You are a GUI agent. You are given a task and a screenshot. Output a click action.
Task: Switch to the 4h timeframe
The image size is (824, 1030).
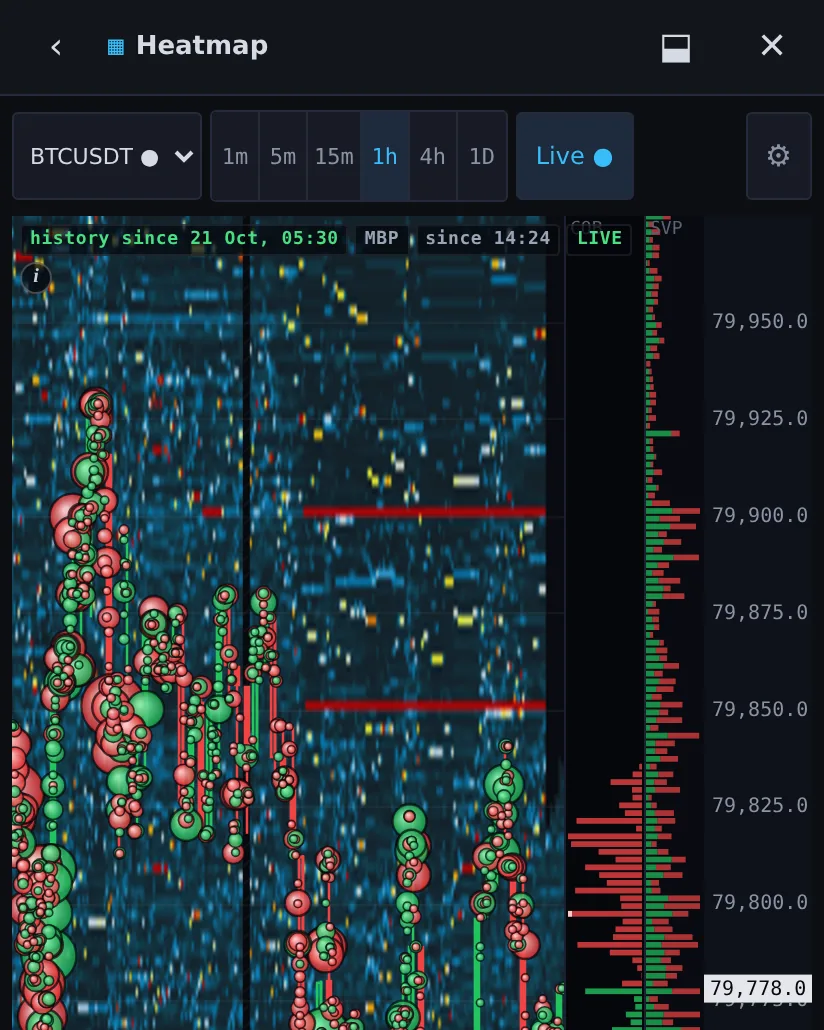tap(433, 156)
